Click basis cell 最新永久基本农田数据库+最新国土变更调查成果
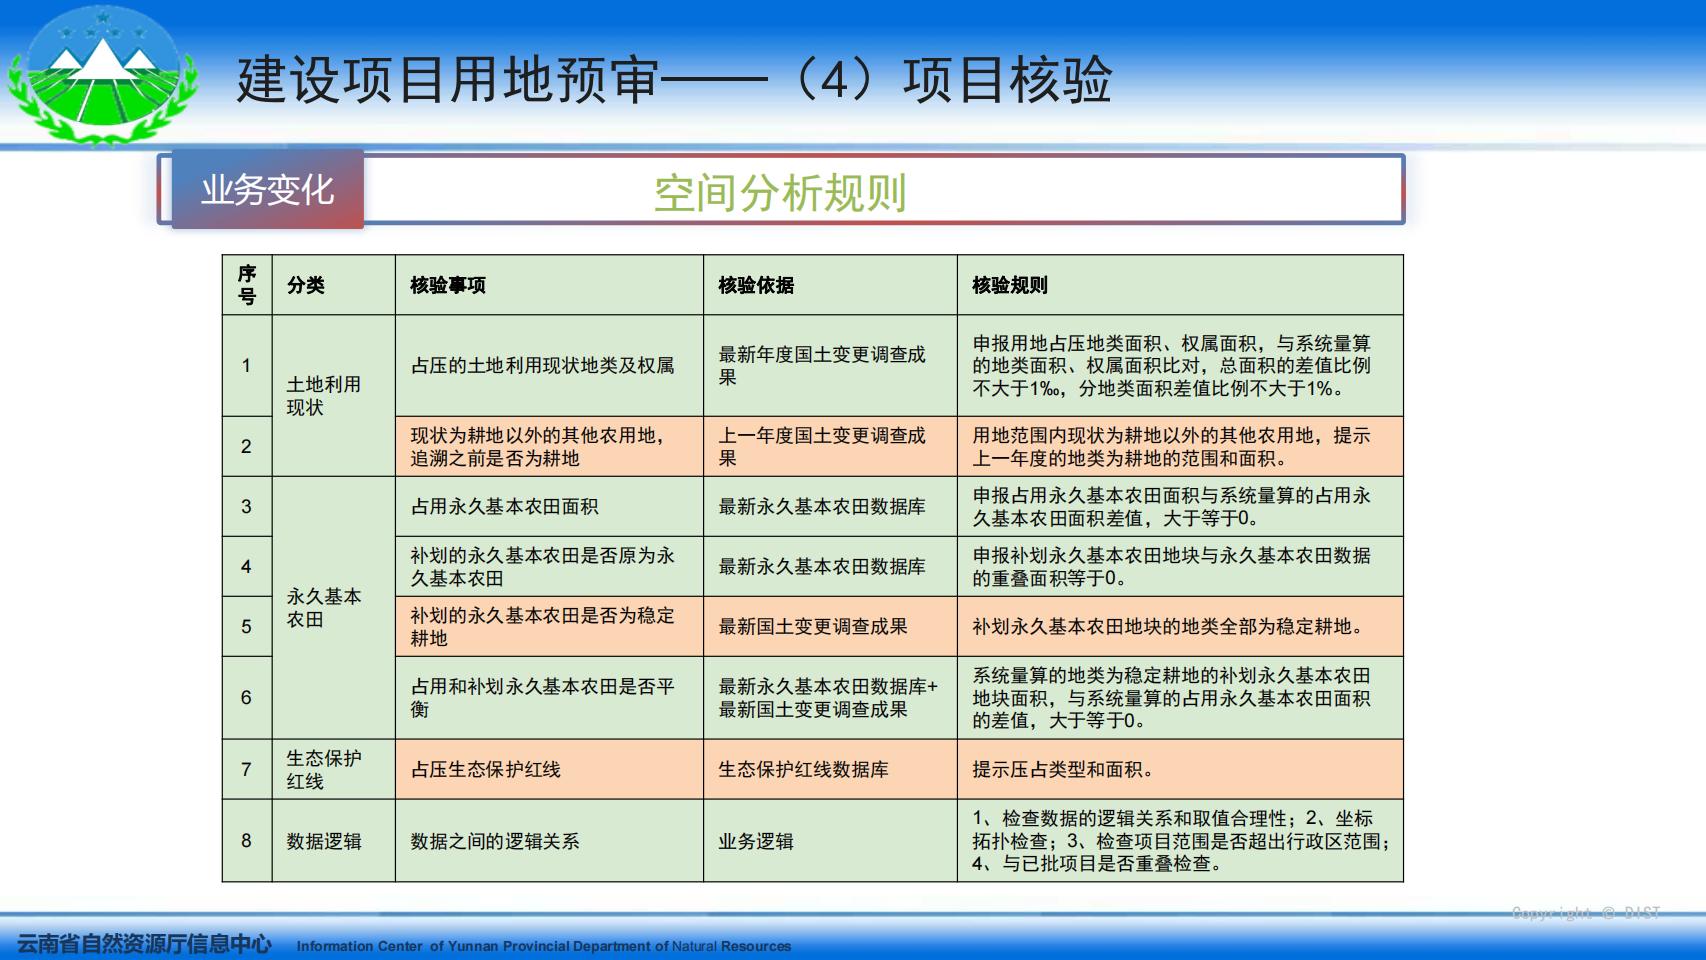This screenshot has height=960, width=1706. click(830, 698)
